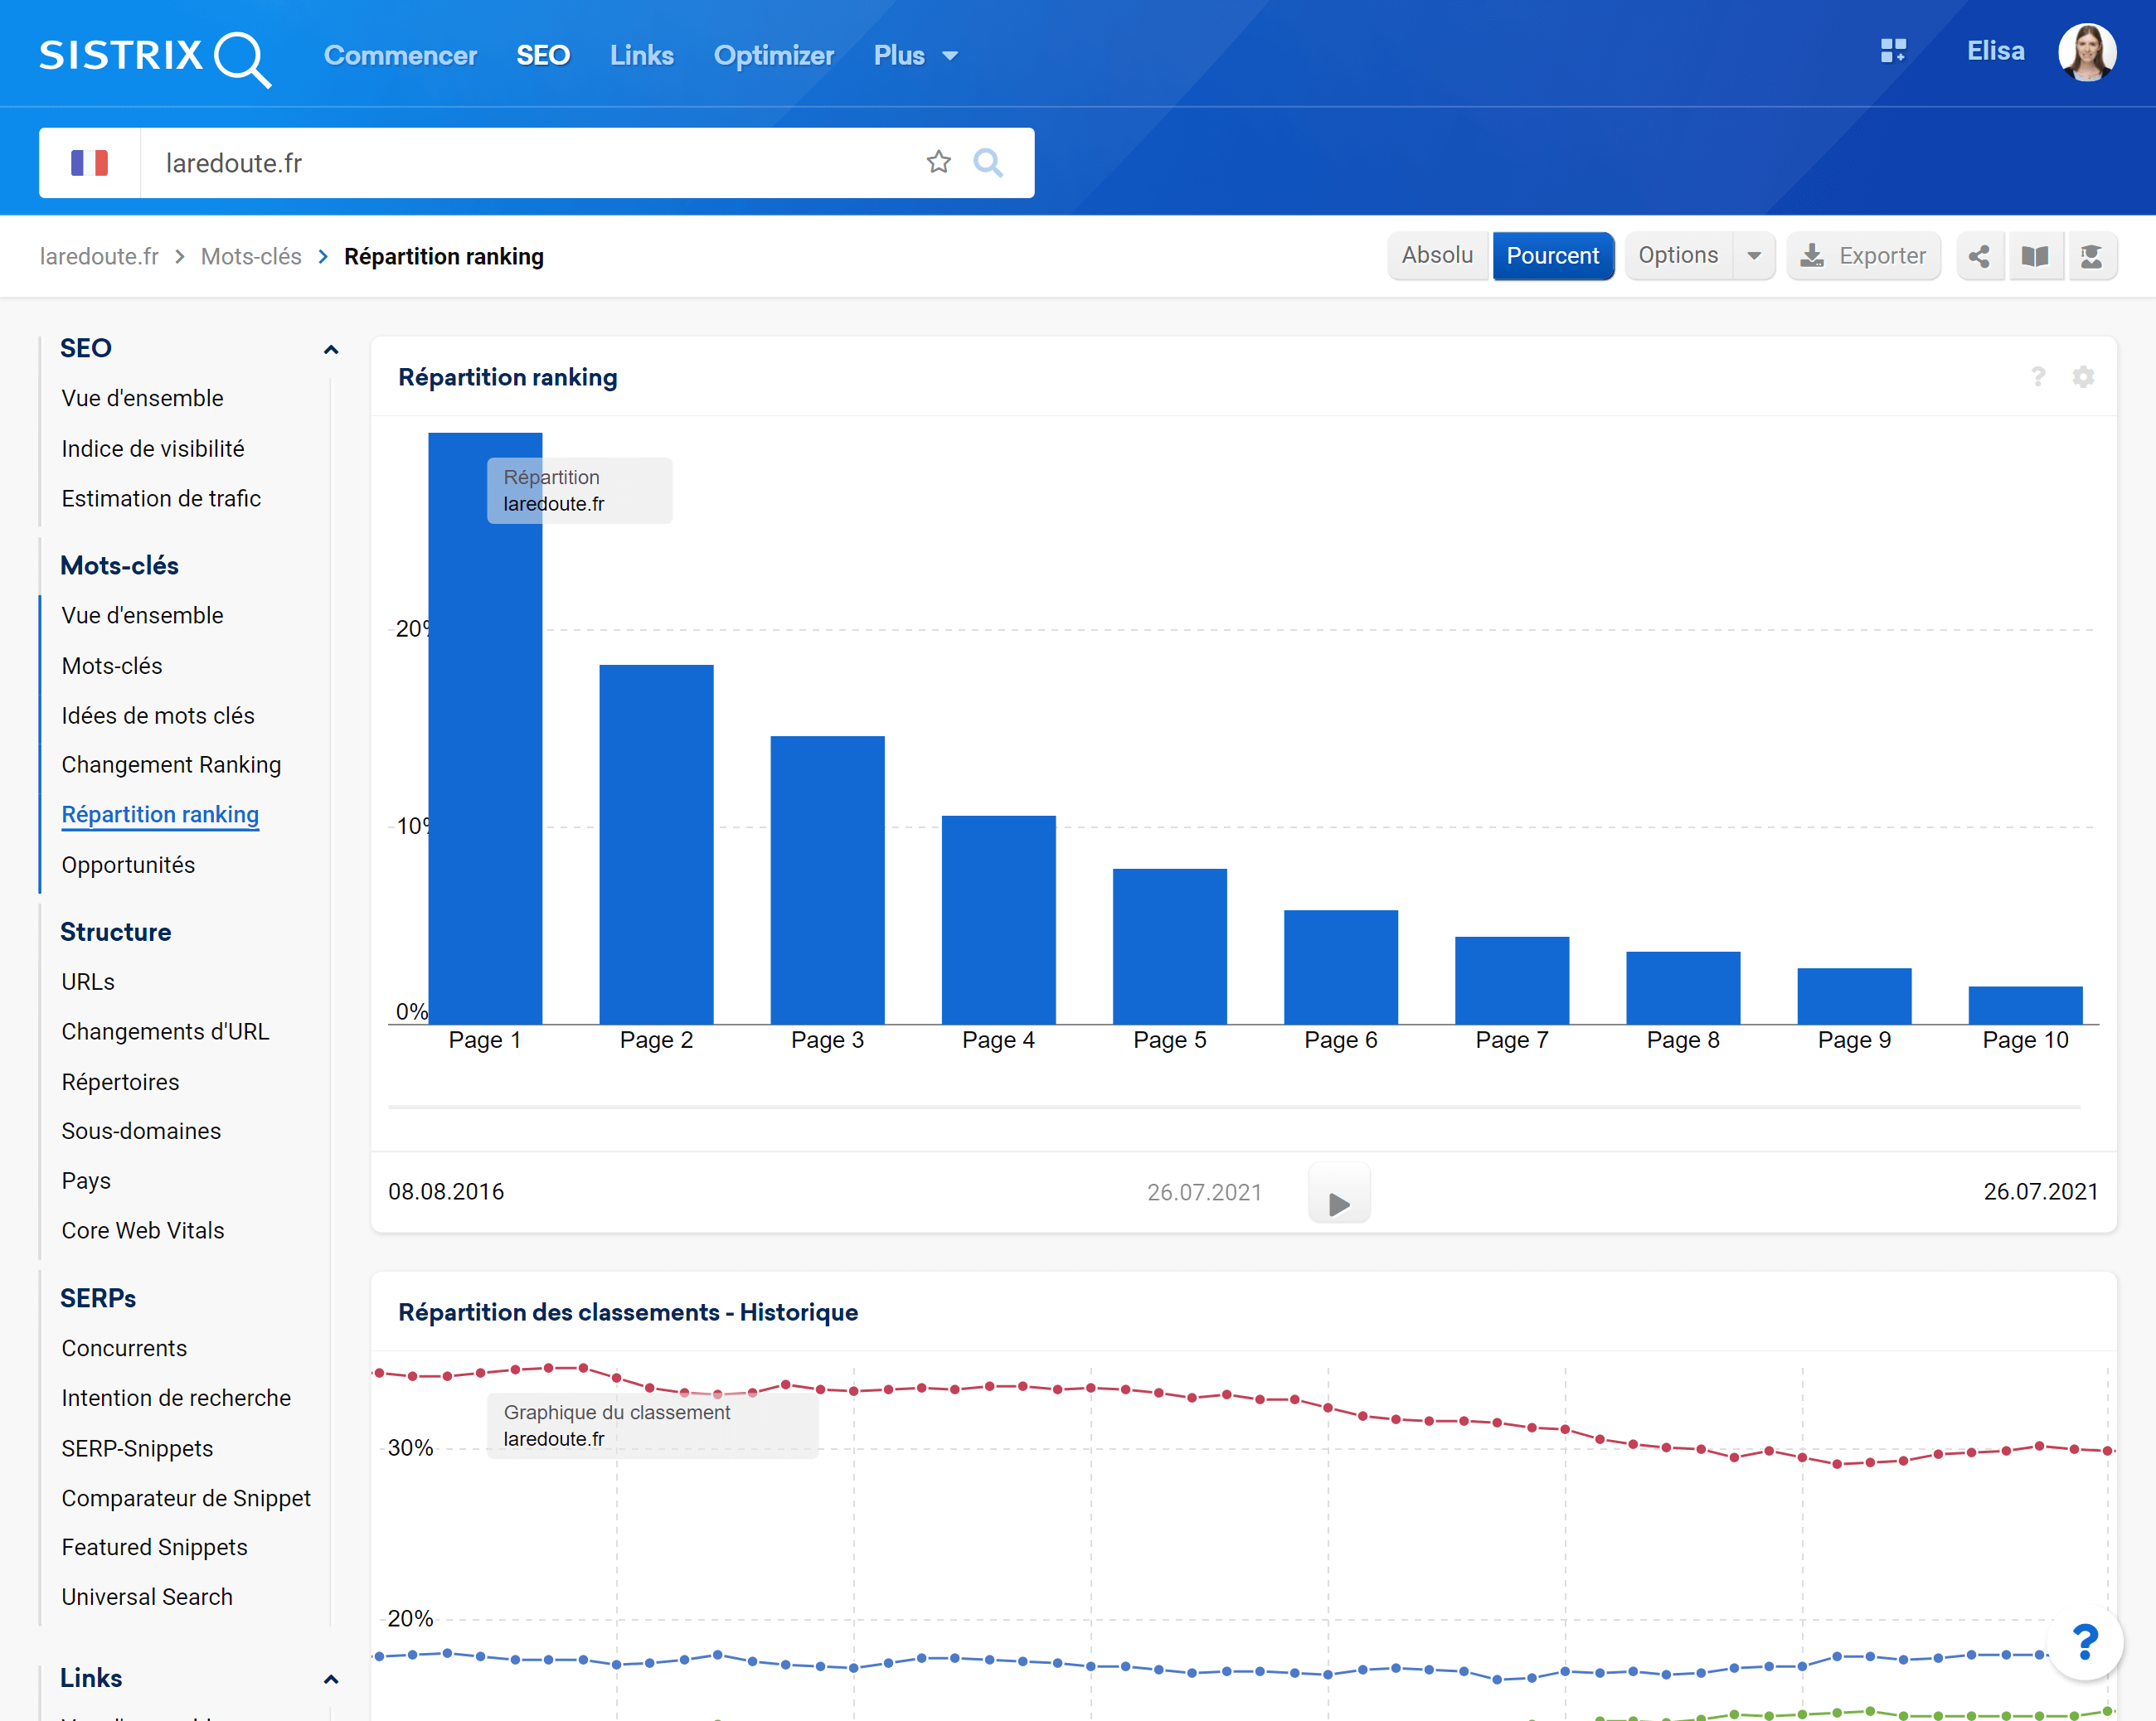Open the floating help bubble
This screenshot has height=1721, width=2156.
point(2085,1641)
